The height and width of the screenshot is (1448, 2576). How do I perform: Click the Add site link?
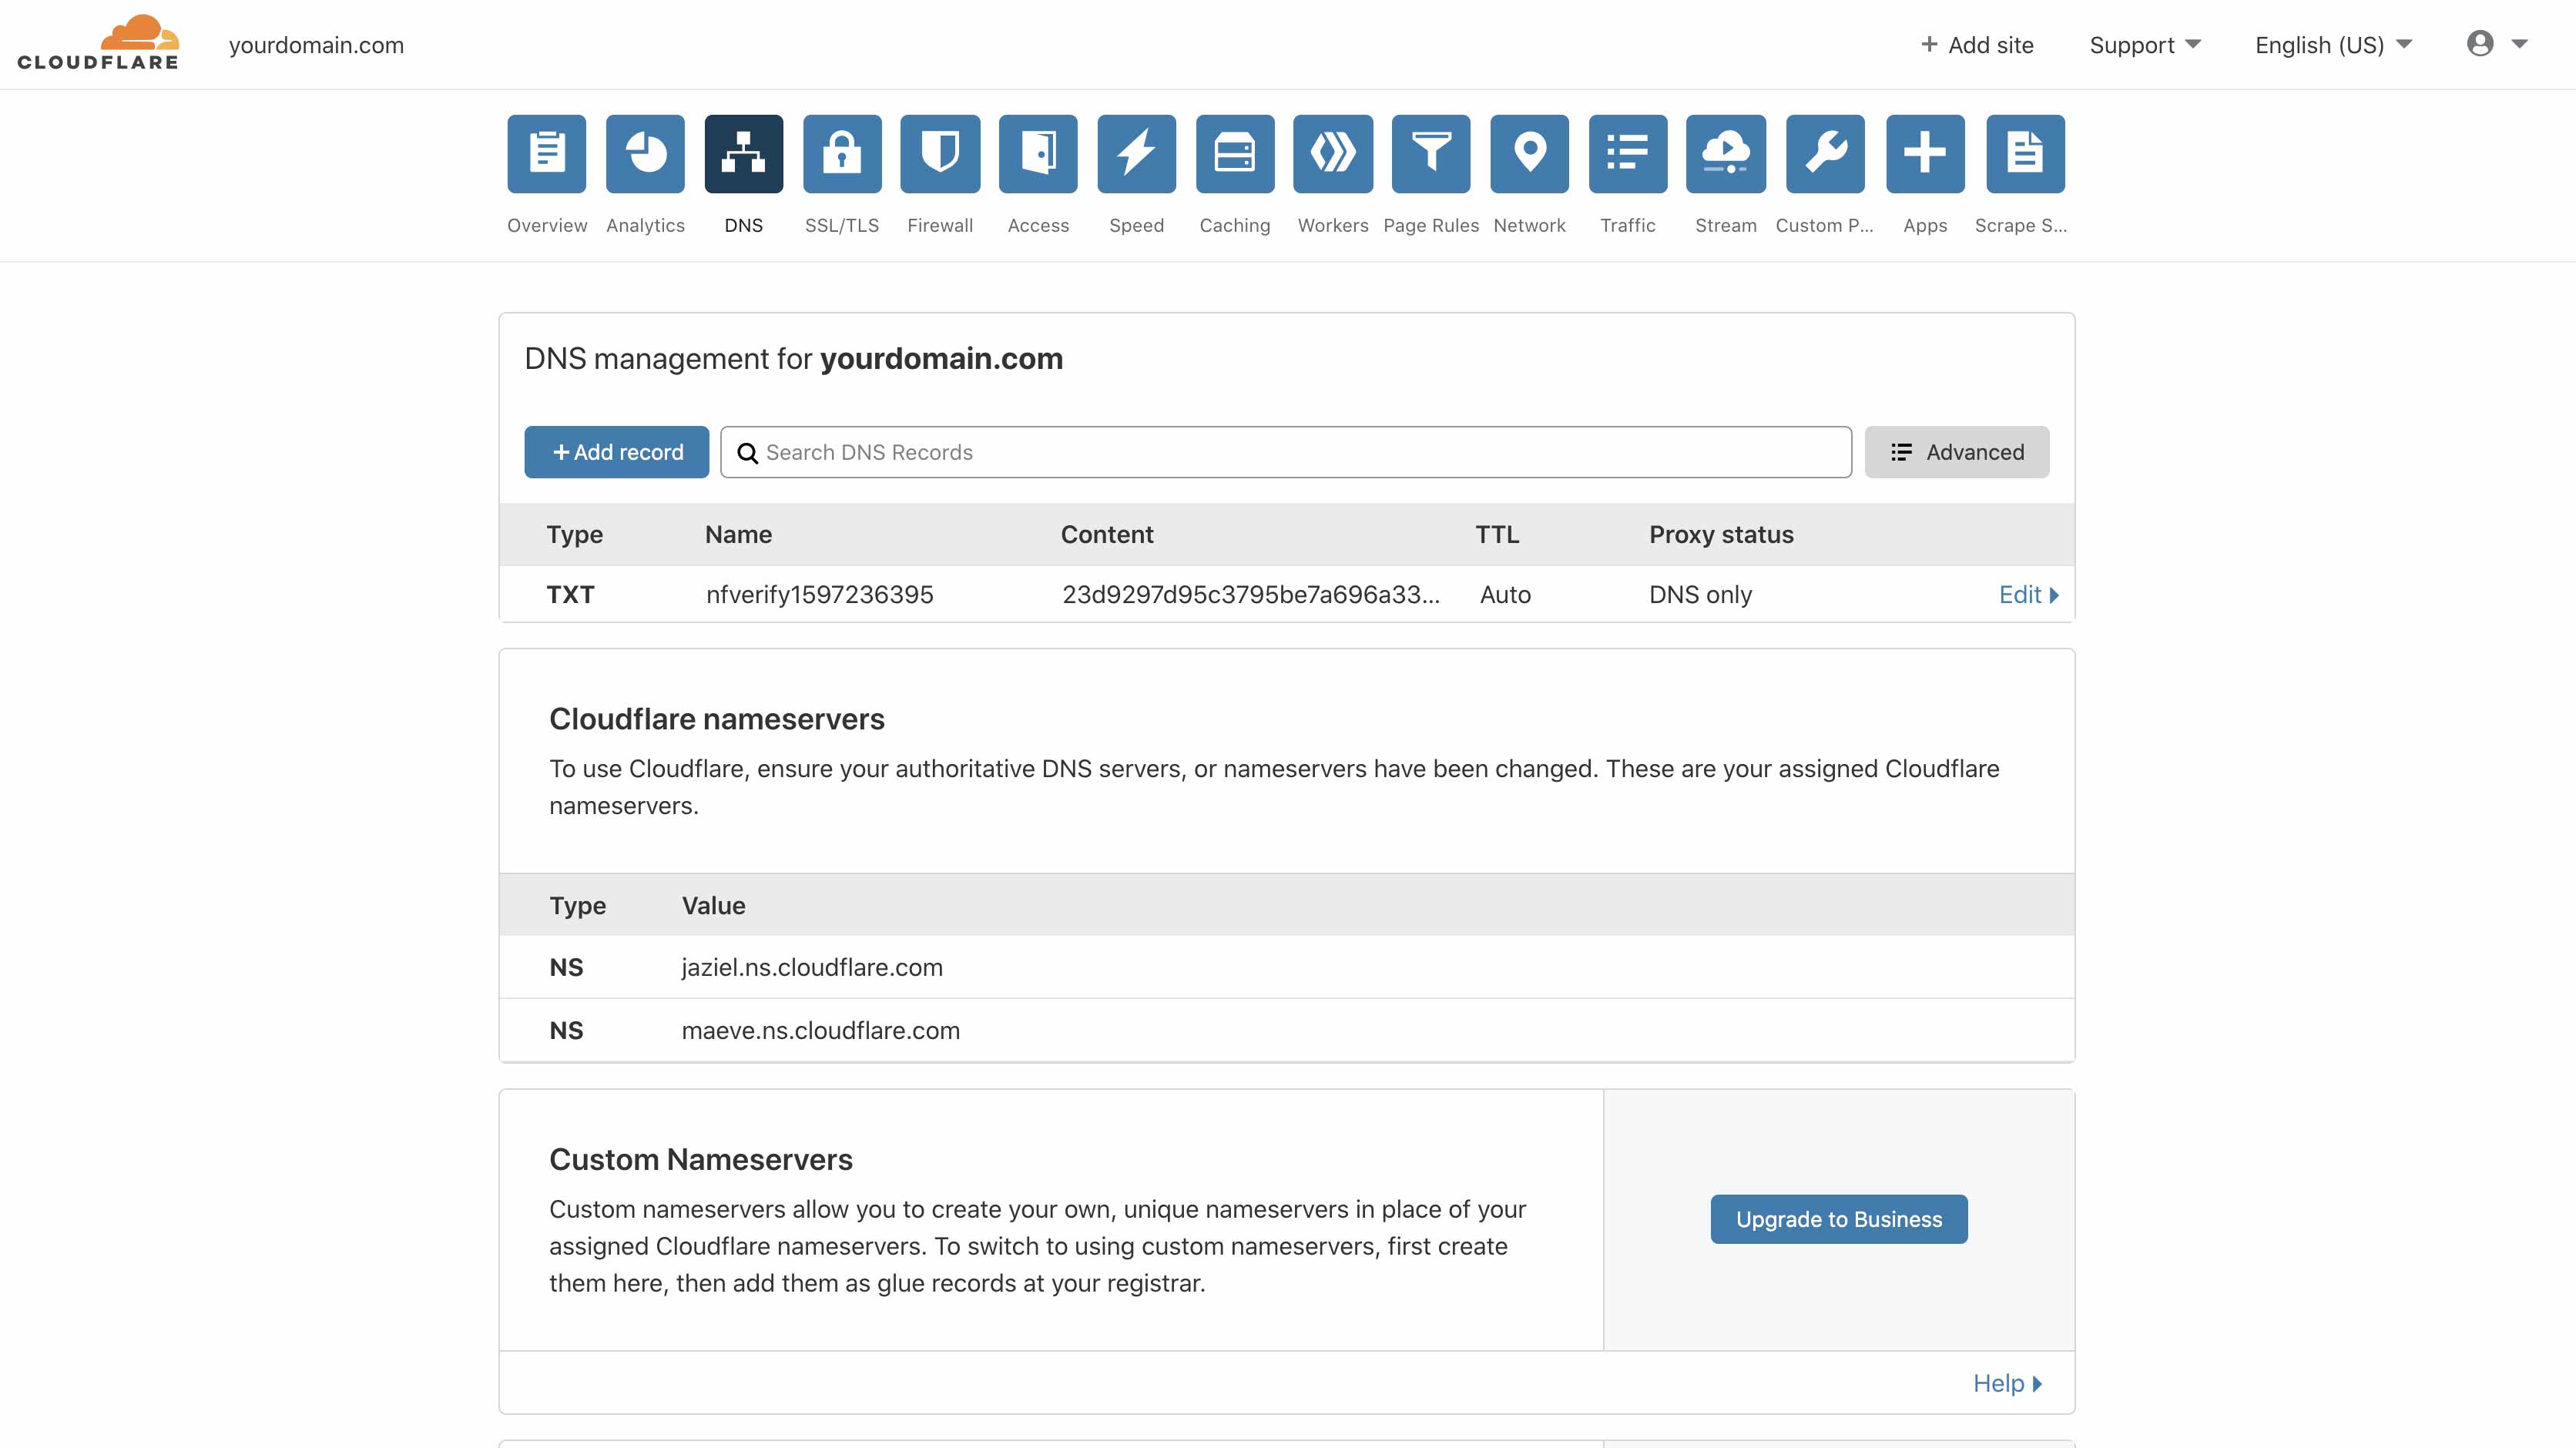(x=1977, y=45)
